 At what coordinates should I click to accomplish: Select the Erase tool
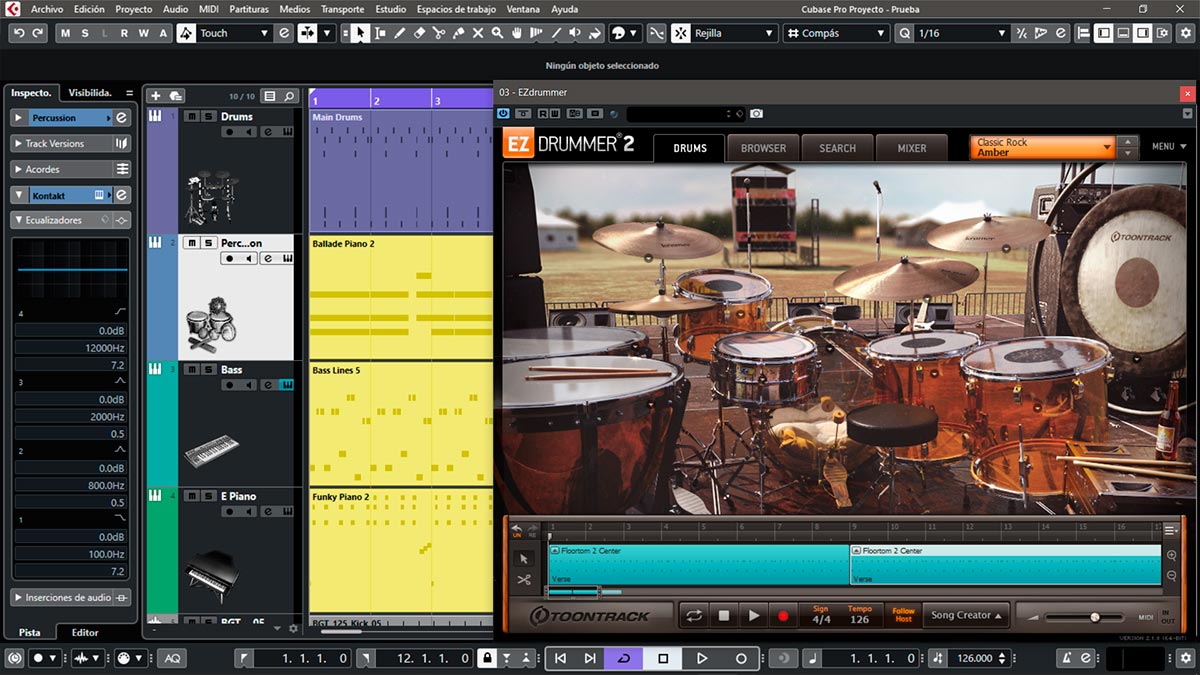[419, 33]
